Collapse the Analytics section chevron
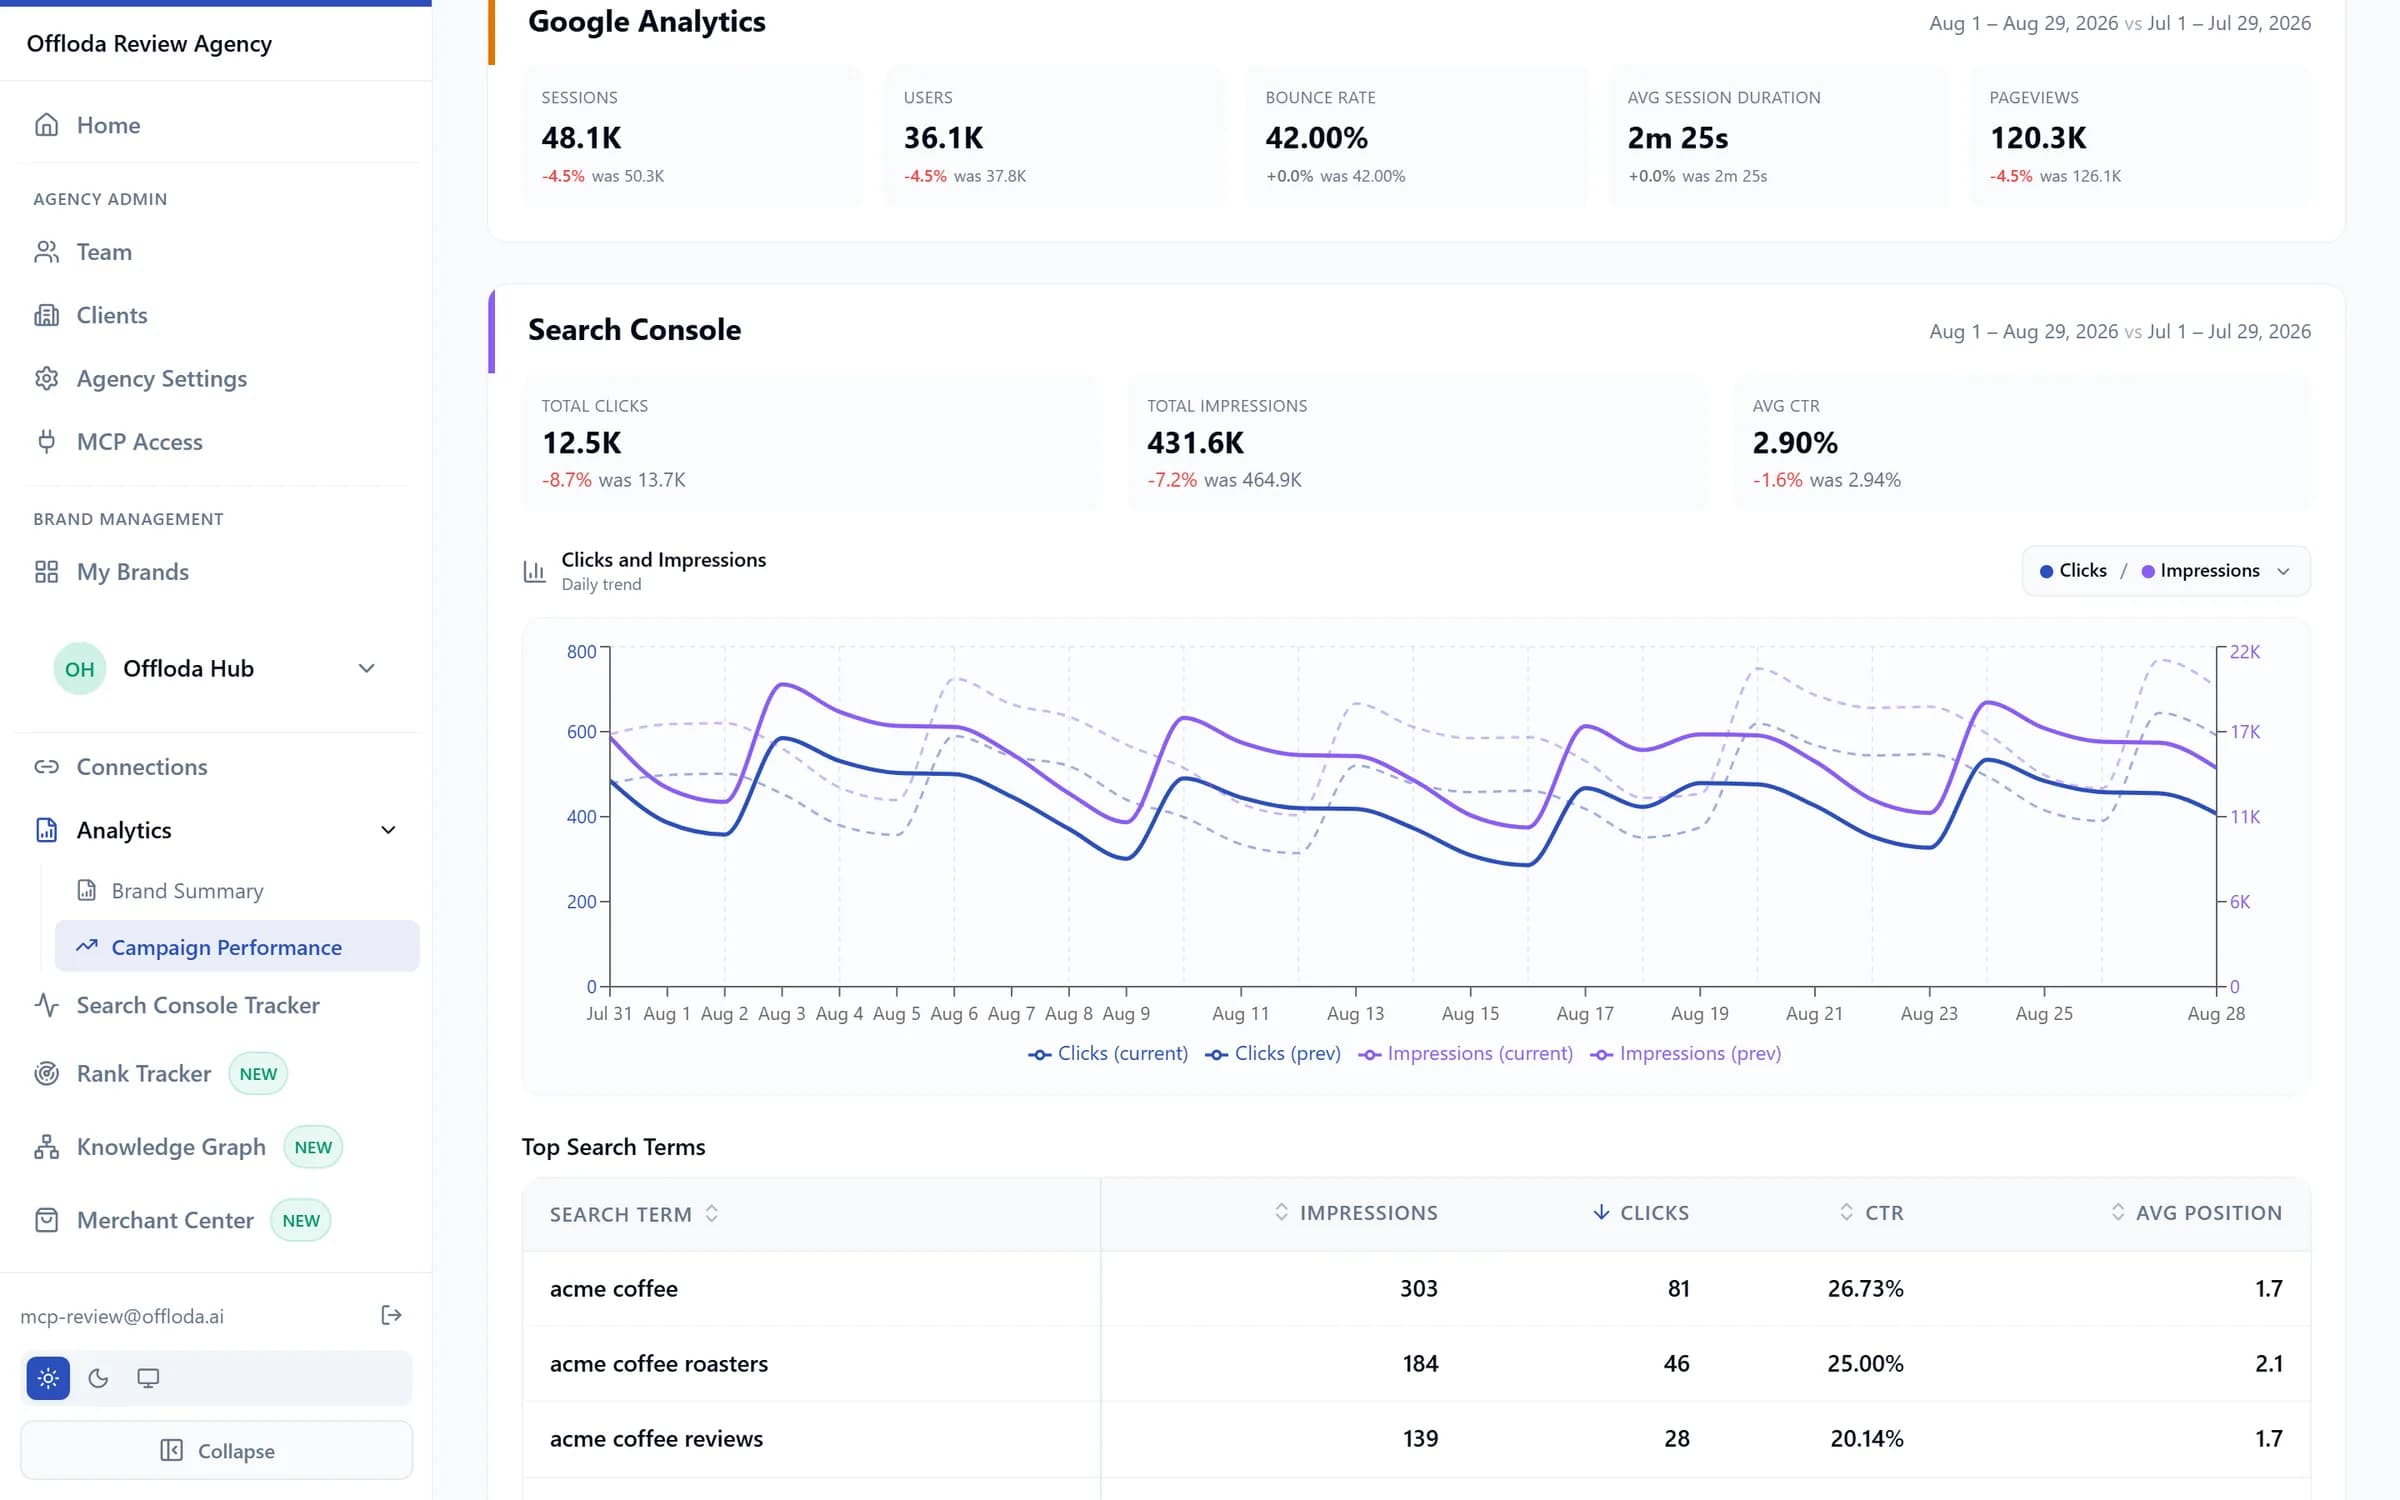 click(388, 830)
